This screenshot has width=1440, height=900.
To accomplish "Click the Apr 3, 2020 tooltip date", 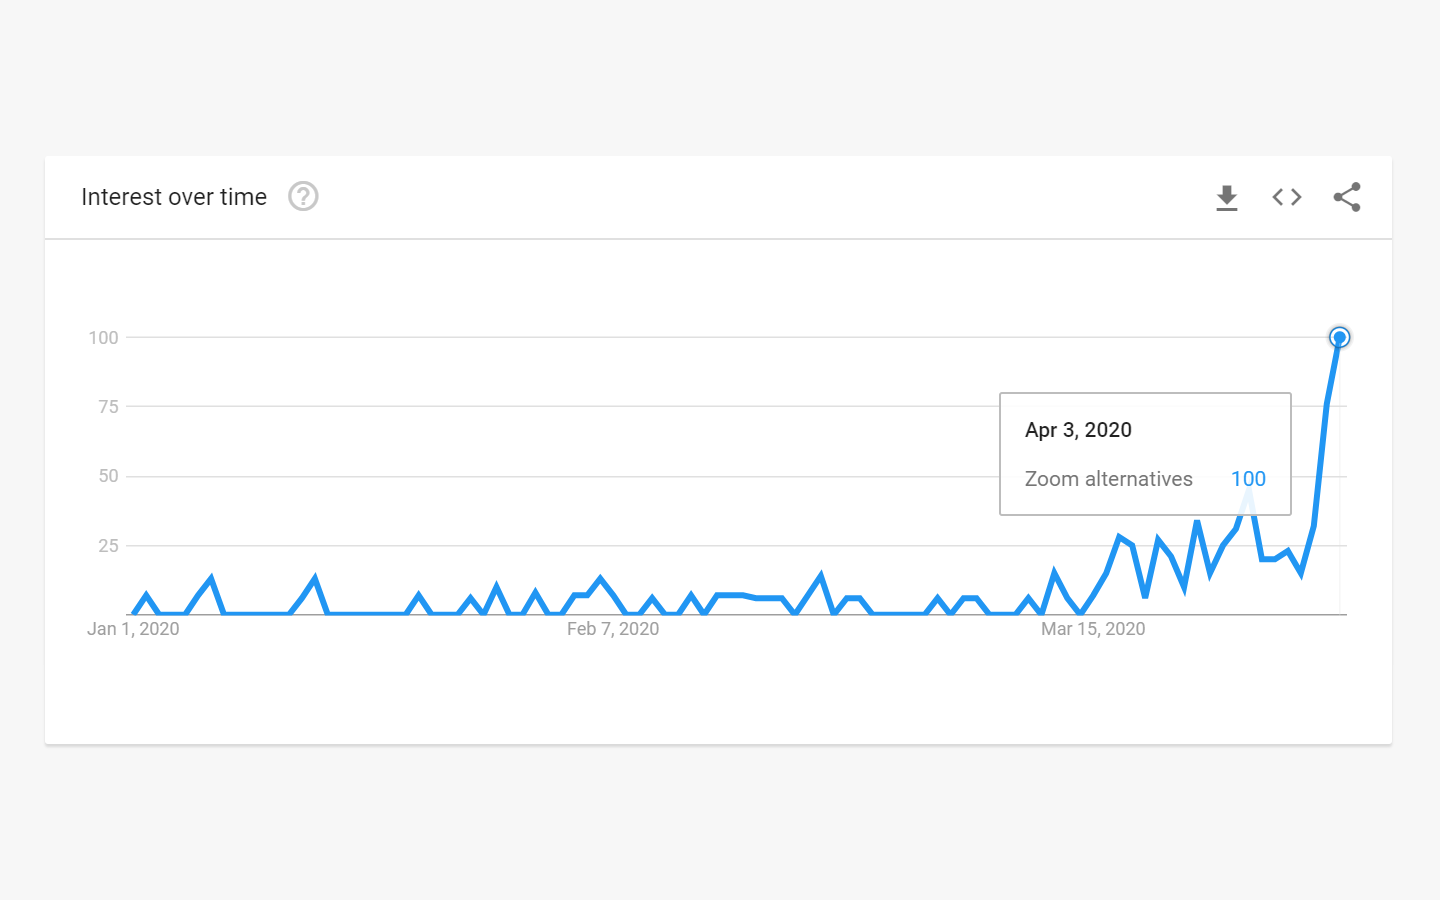I will 1078,430.
